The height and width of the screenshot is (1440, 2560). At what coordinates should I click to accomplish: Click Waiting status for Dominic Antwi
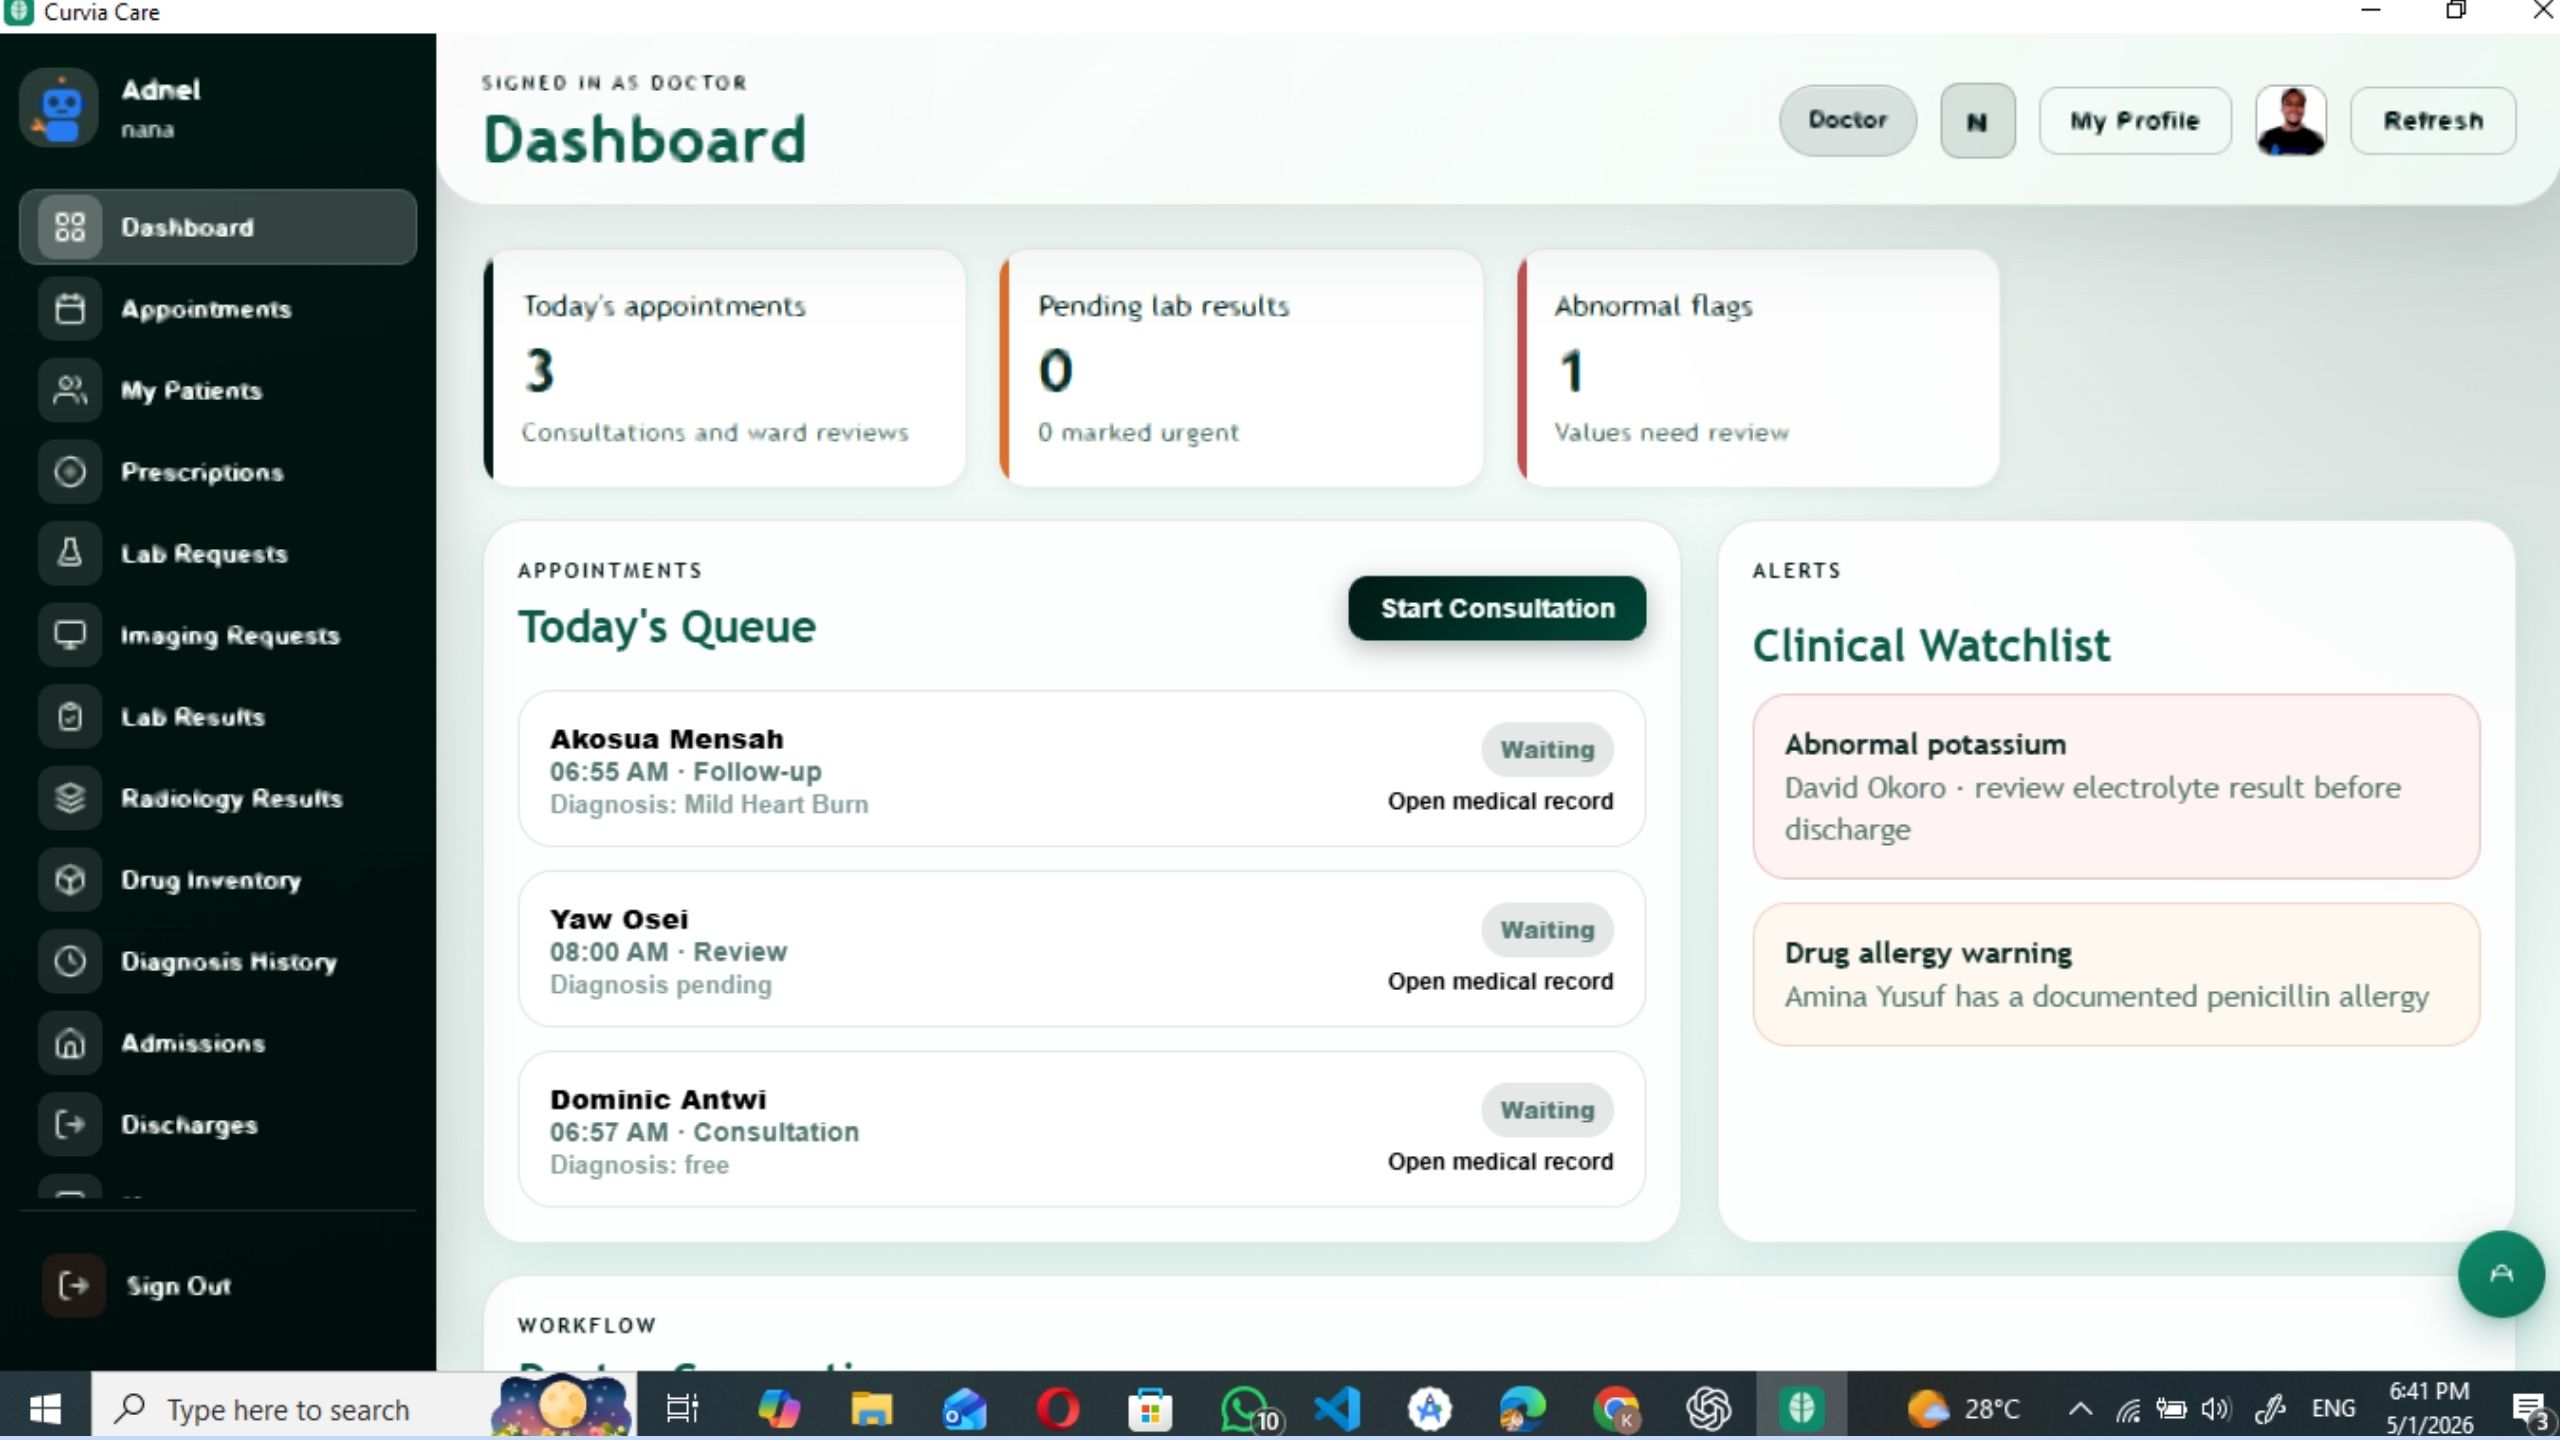(1547, 1109)
